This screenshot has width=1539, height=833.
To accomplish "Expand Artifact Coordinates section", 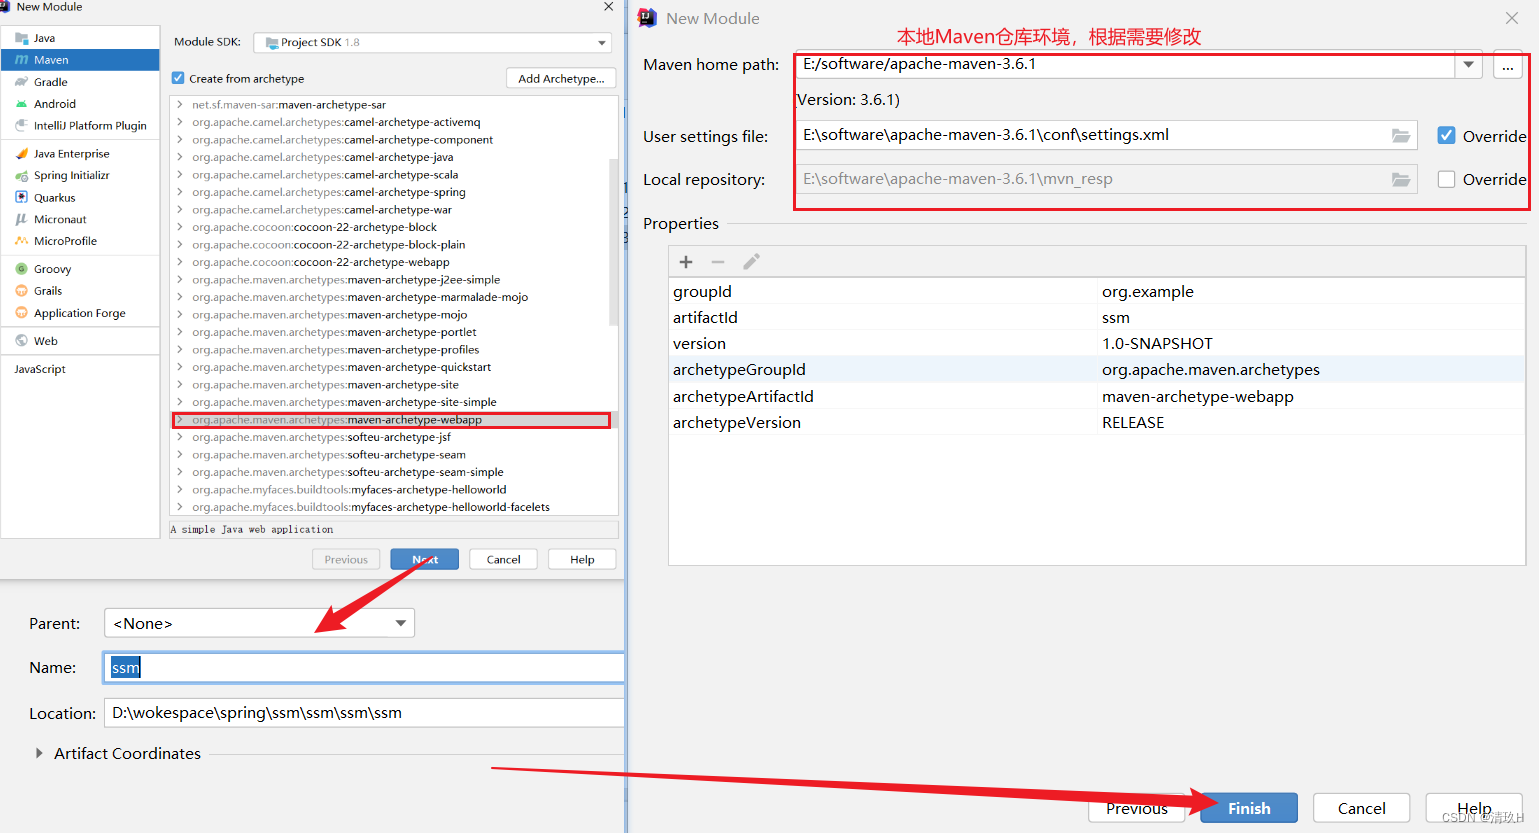I will coord(39,753).
